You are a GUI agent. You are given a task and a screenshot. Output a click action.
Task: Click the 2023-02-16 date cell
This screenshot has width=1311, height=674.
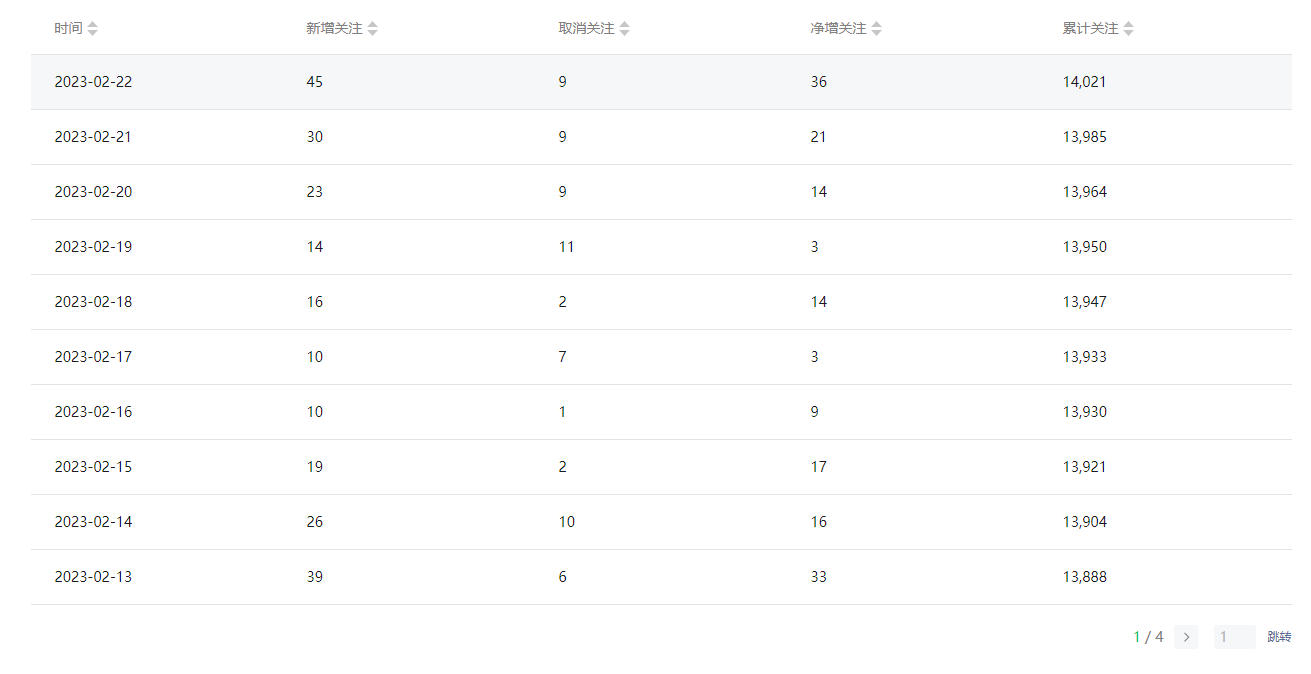click(x=93, y=412)
